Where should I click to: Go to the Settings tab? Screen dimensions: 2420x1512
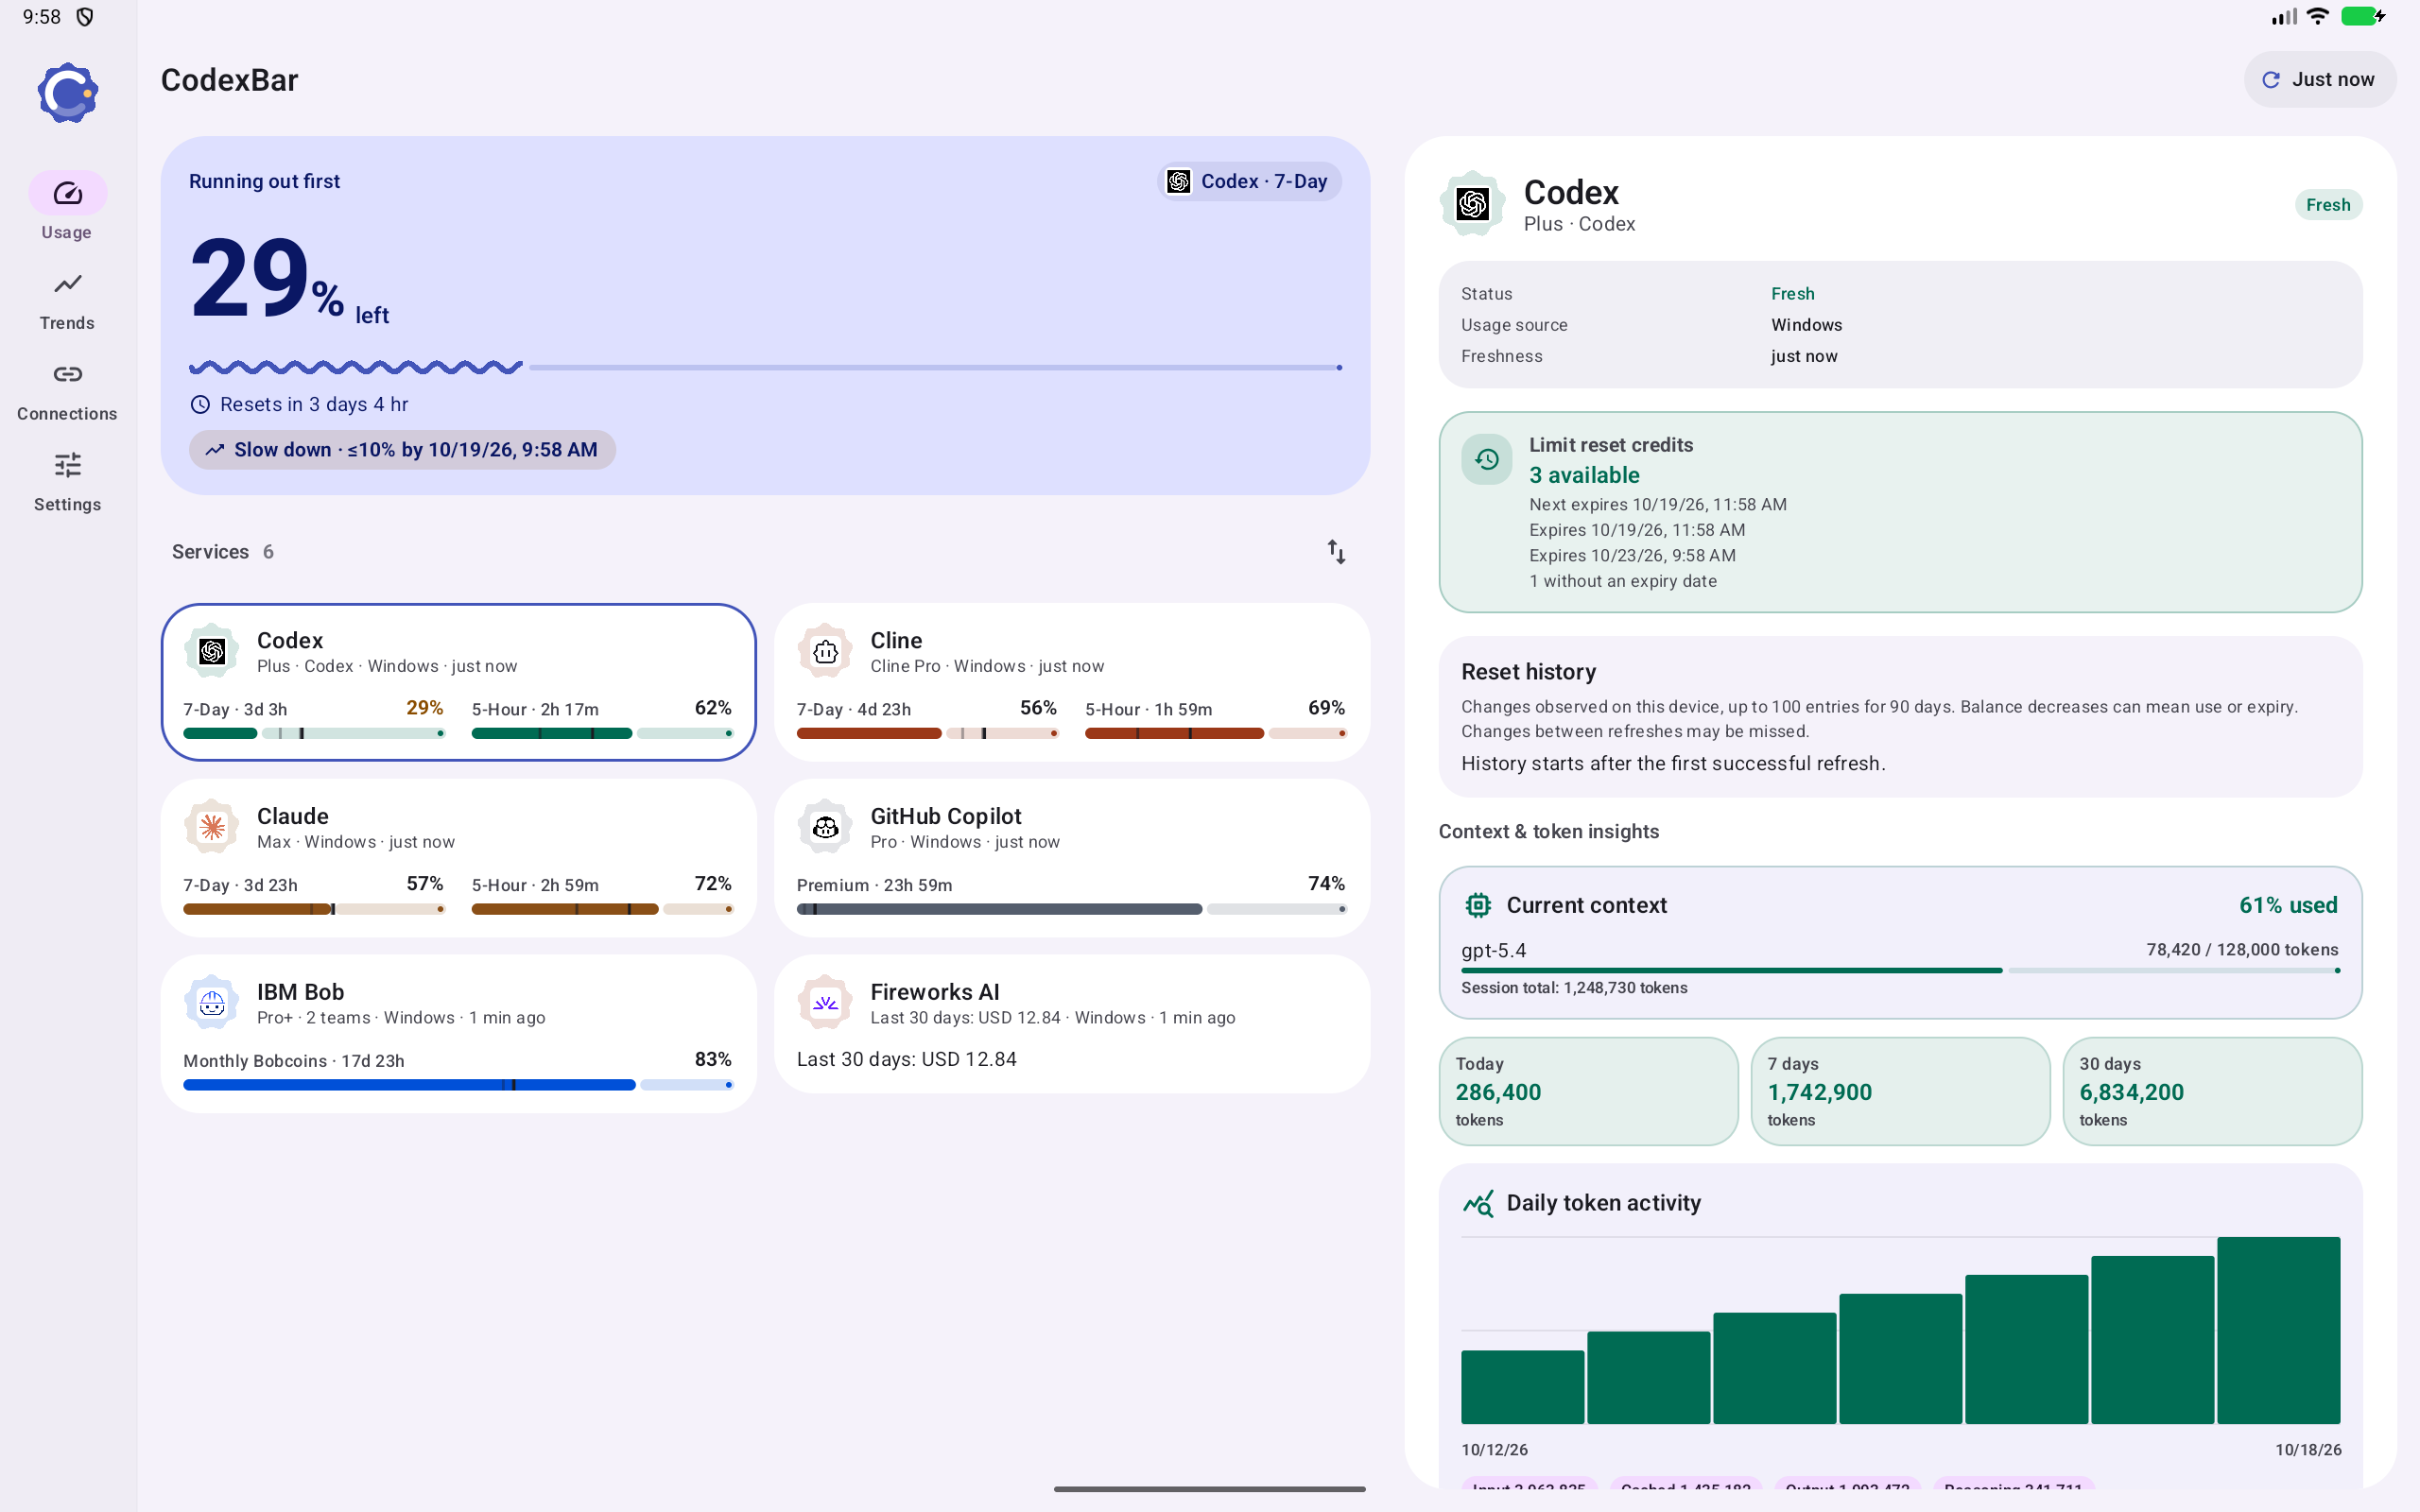(x=67, y=483)
